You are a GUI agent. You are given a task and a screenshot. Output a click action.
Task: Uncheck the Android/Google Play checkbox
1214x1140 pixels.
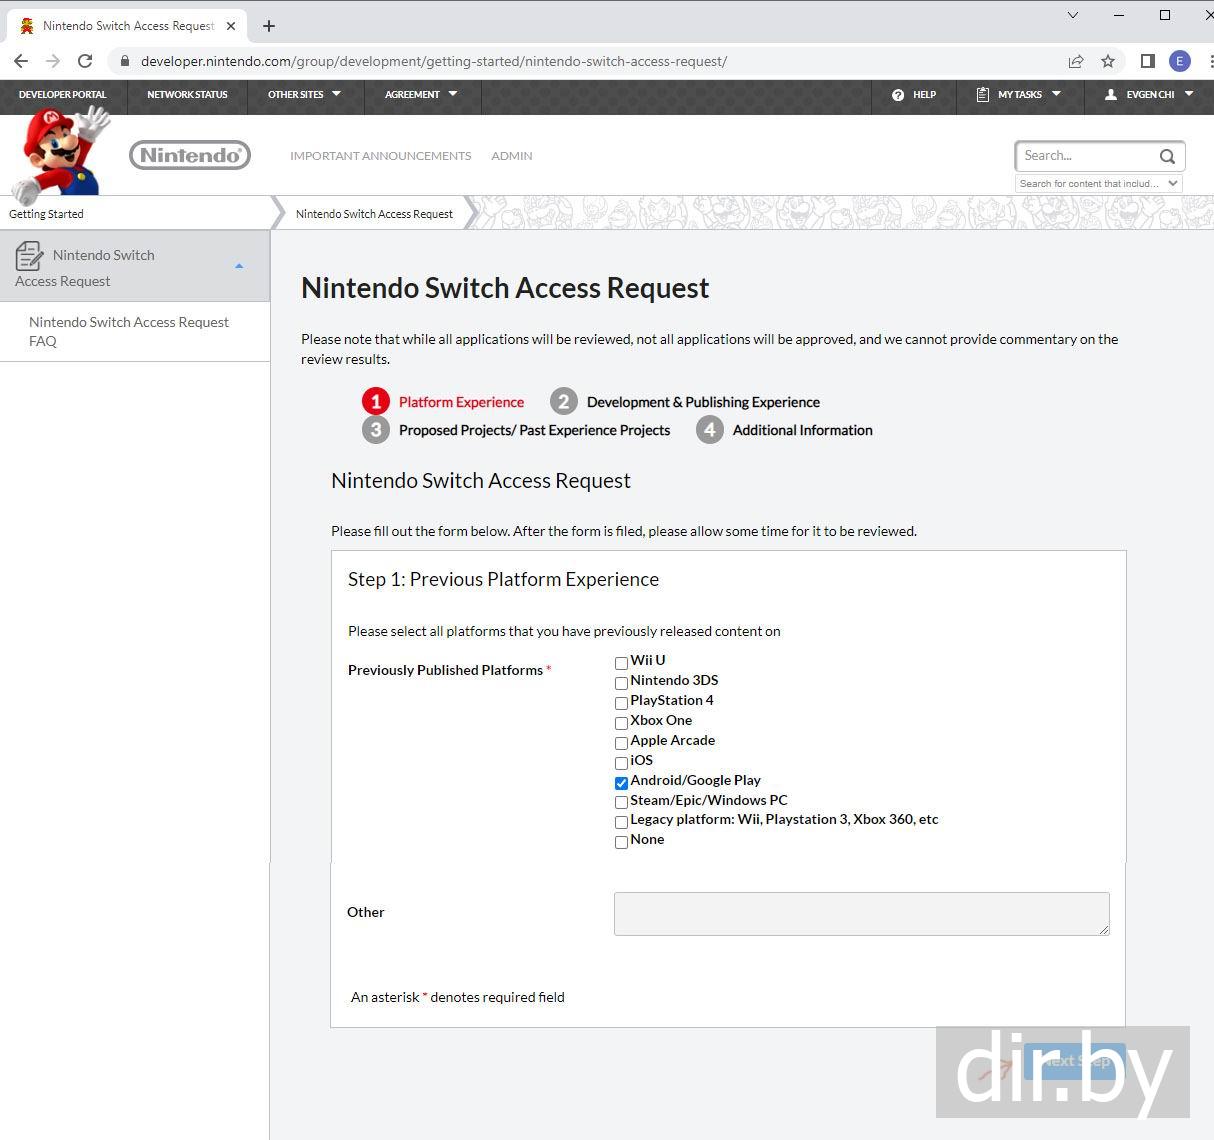pyautogui.click(x=621, y=783)
